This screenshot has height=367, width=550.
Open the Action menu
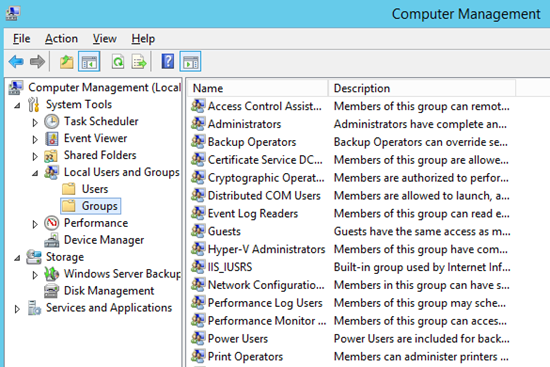point(61,39)
